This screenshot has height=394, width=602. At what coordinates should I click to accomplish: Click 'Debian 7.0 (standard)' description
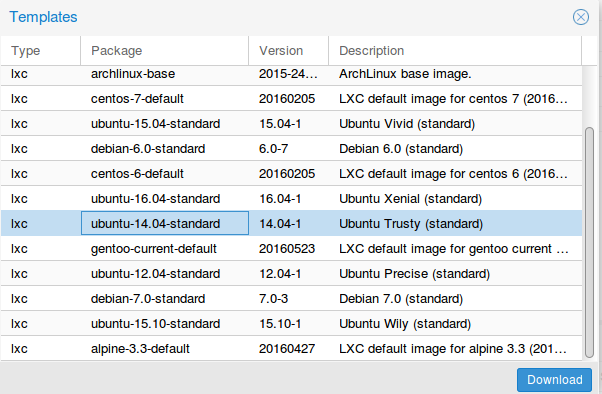click(x=401, y=298)
